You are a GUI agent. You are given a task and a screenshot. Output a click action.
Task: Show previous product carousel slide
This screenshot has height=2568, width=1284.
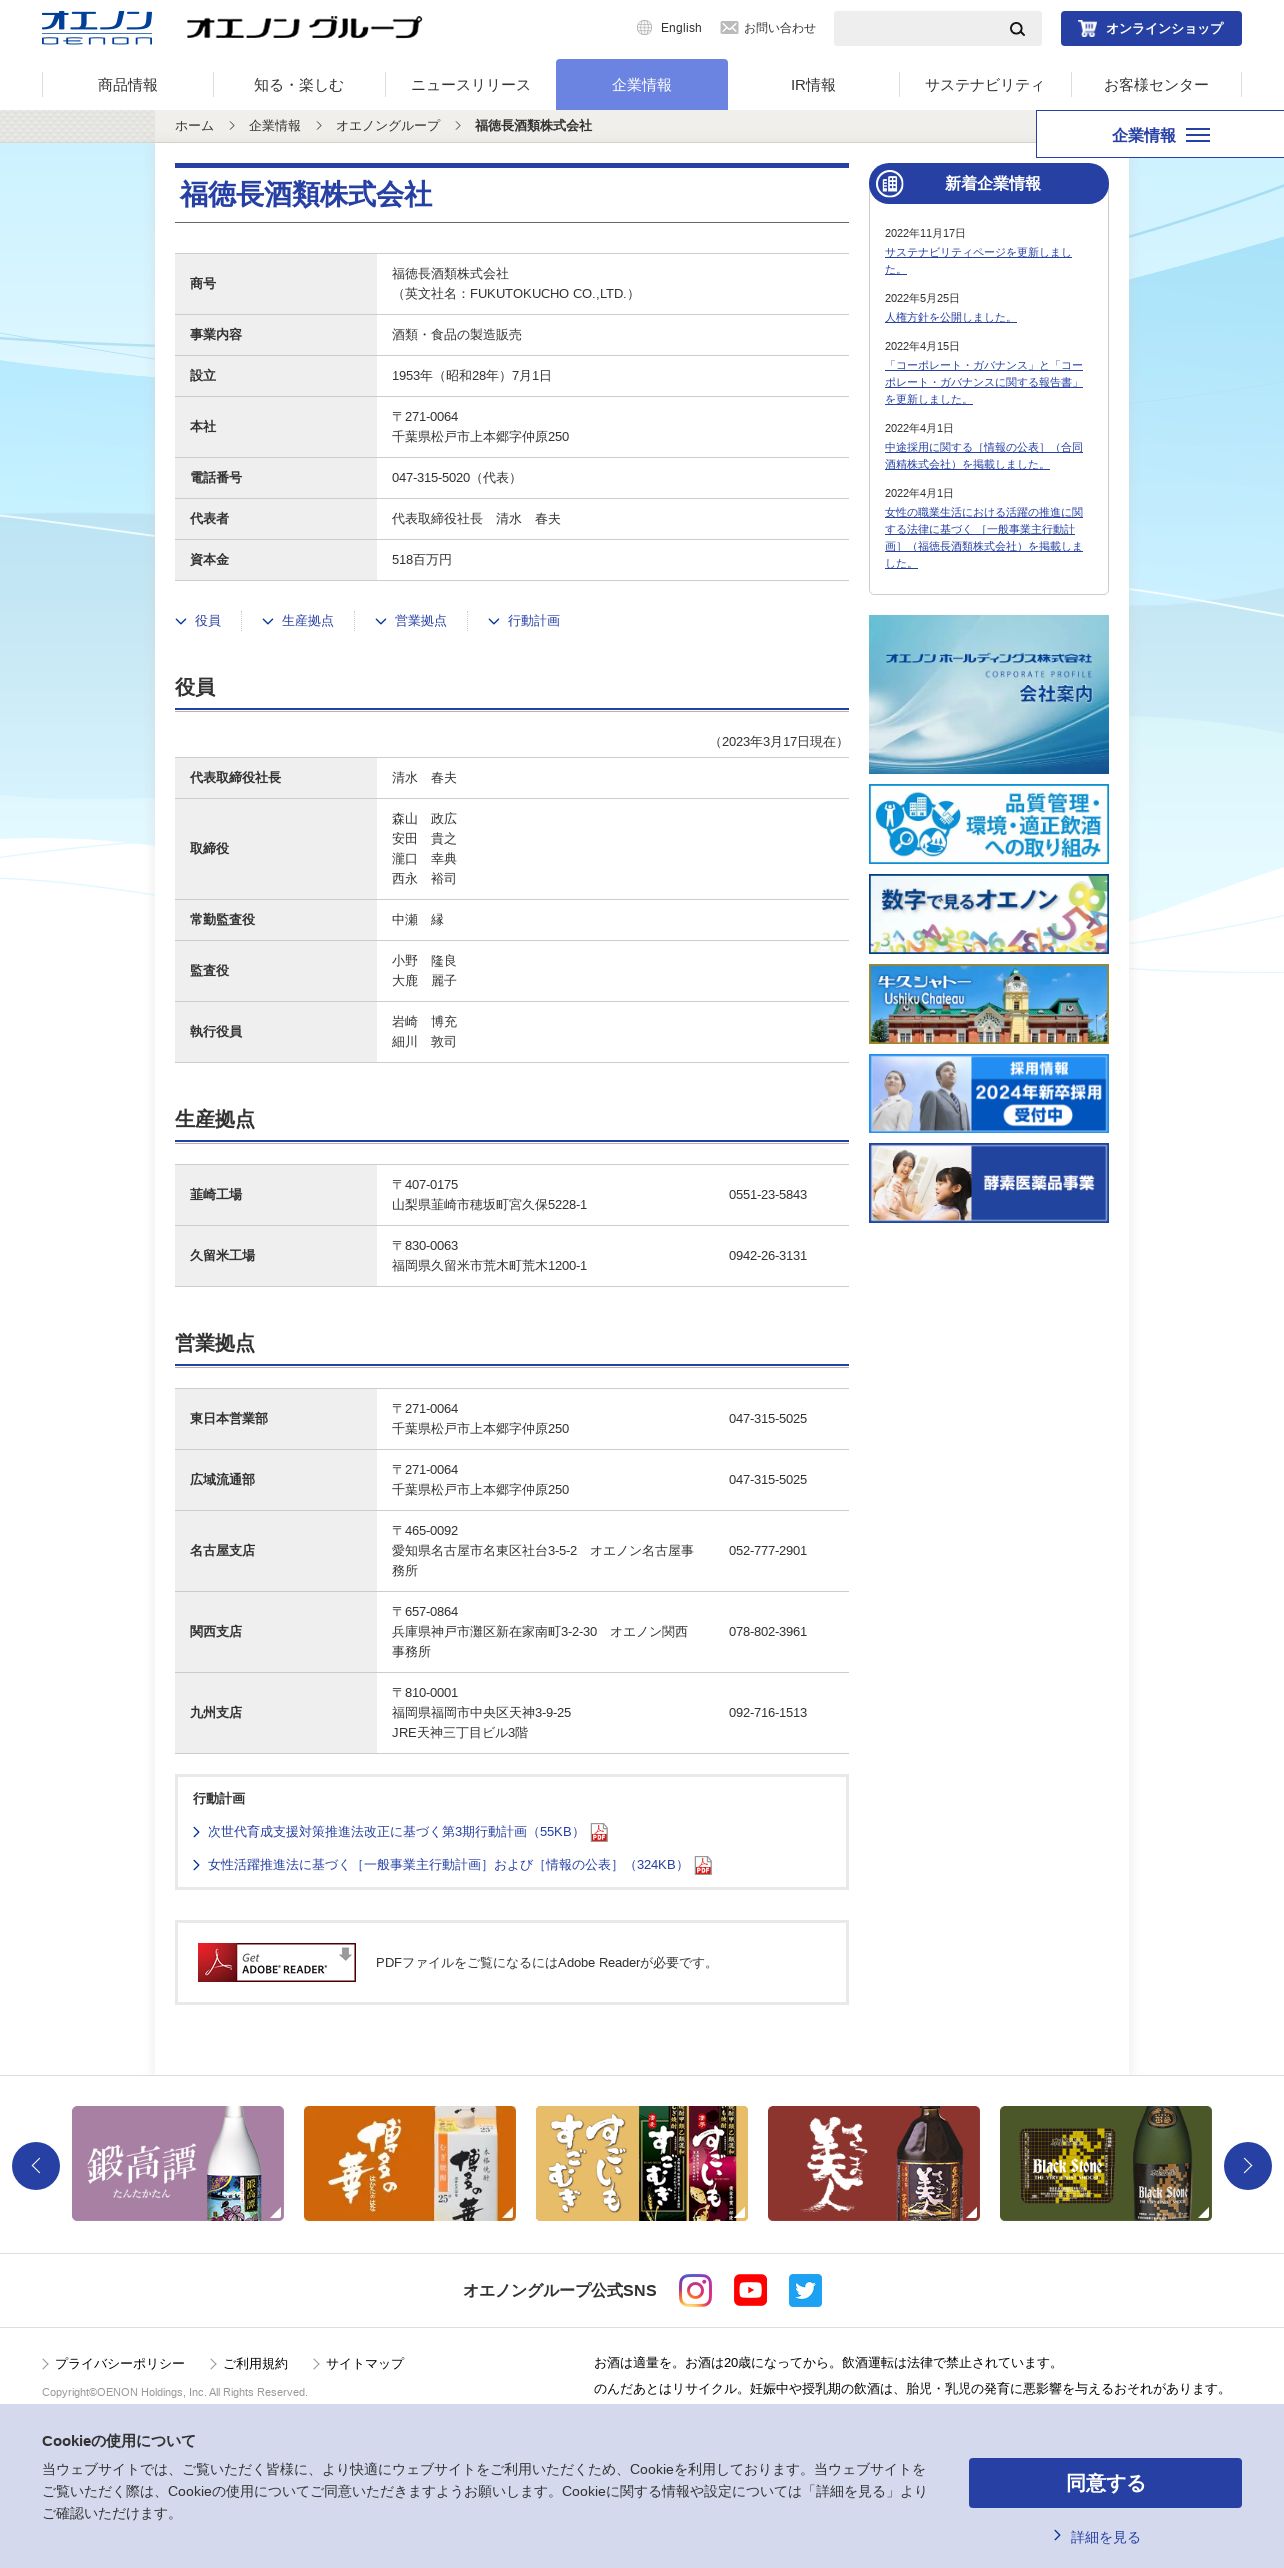click(36, 2166)
